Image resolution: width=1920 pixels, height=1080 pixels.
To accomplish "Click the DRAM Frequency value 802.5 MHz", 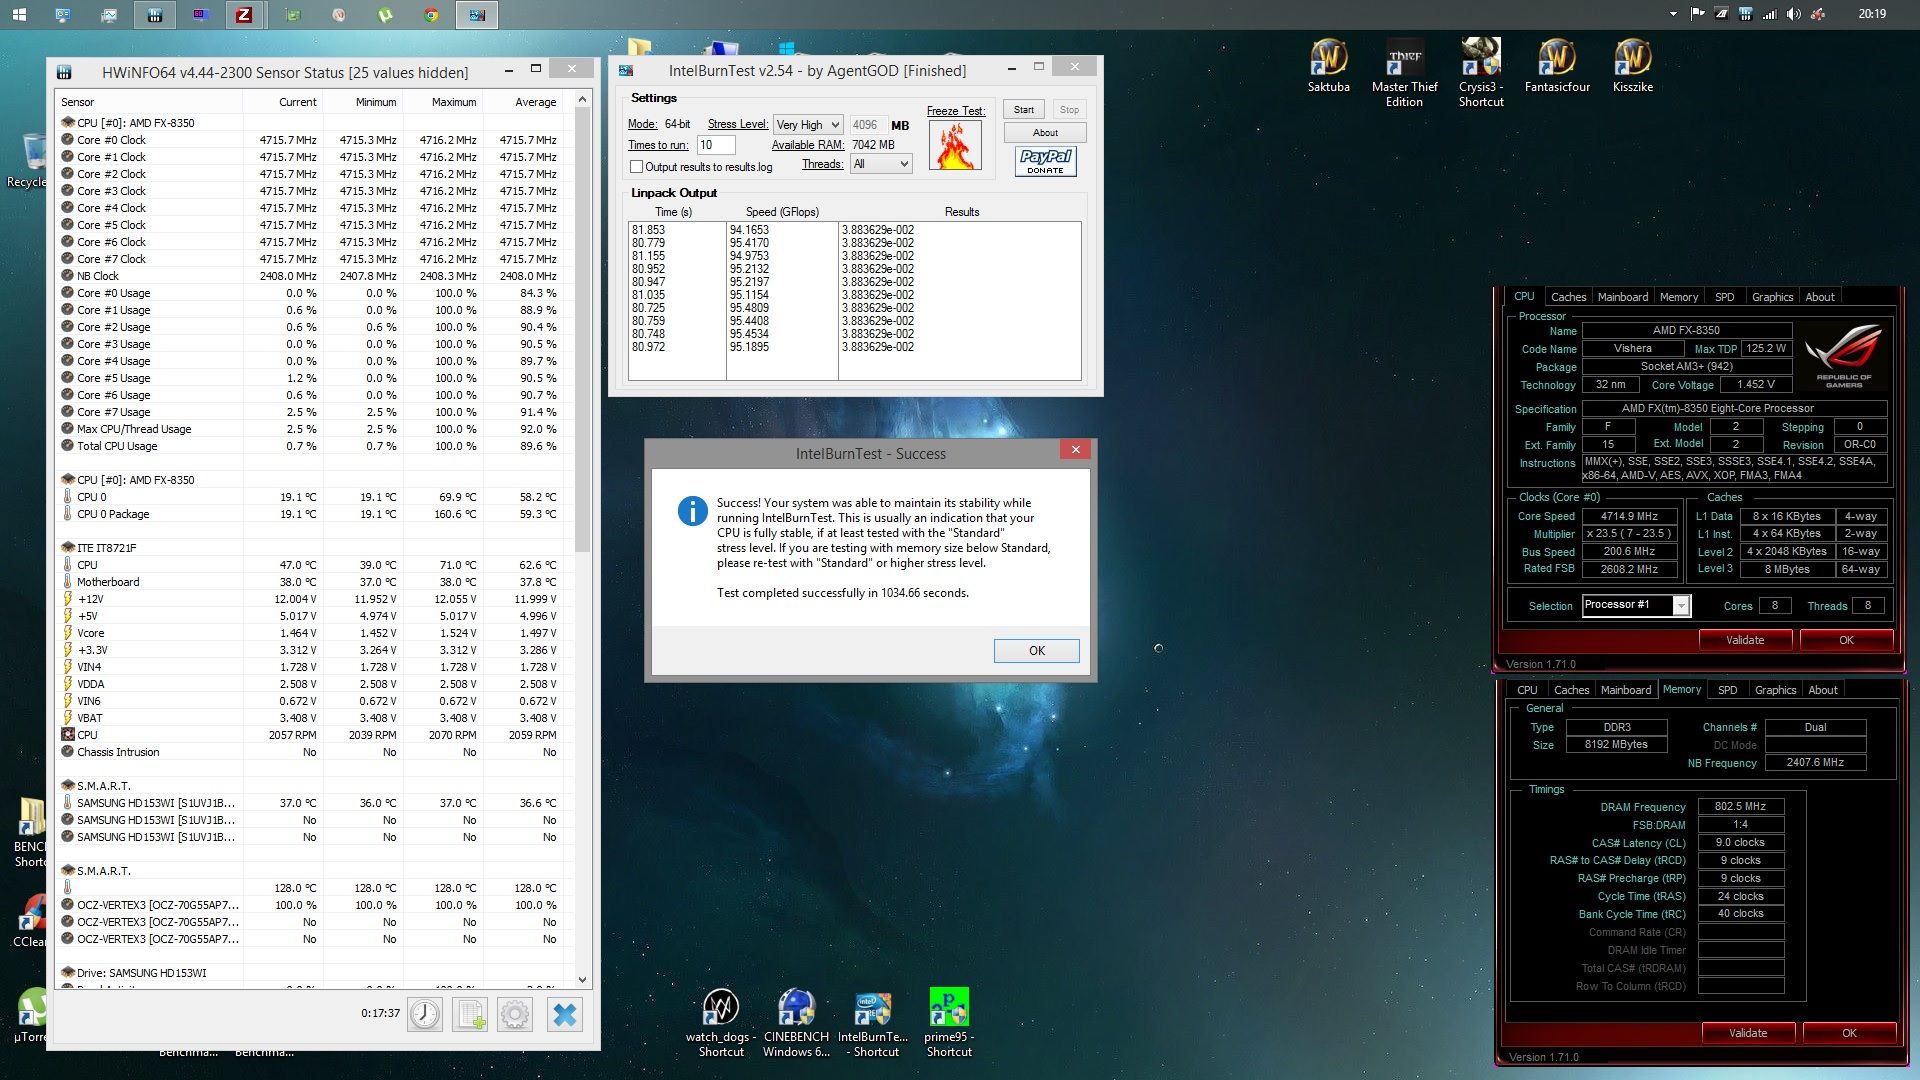I will pyautogui.click(x=1740, y=806).
